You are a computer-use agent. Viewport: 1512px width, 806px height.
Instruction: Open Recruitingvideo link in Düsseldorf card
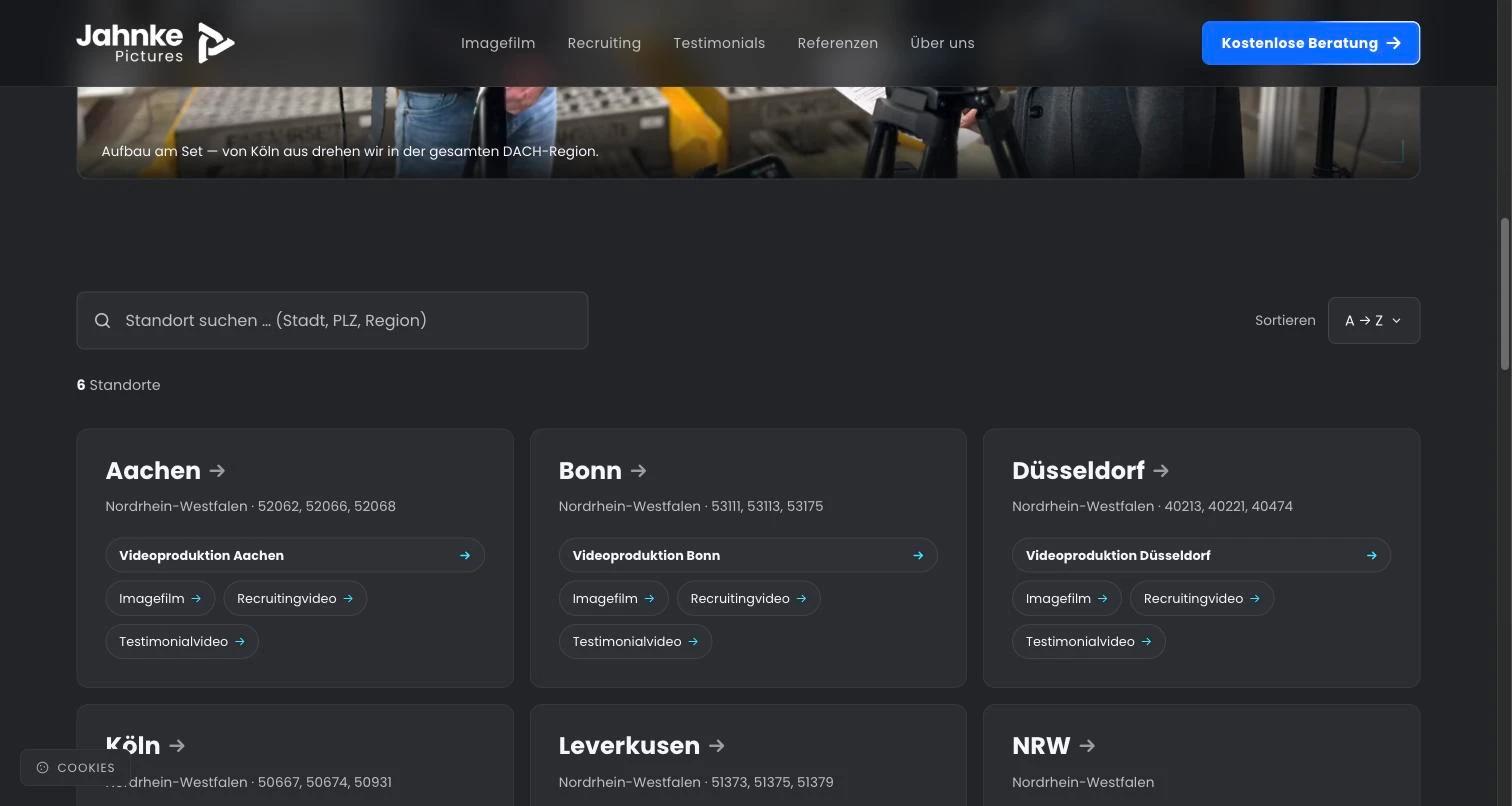point(1201,599)
